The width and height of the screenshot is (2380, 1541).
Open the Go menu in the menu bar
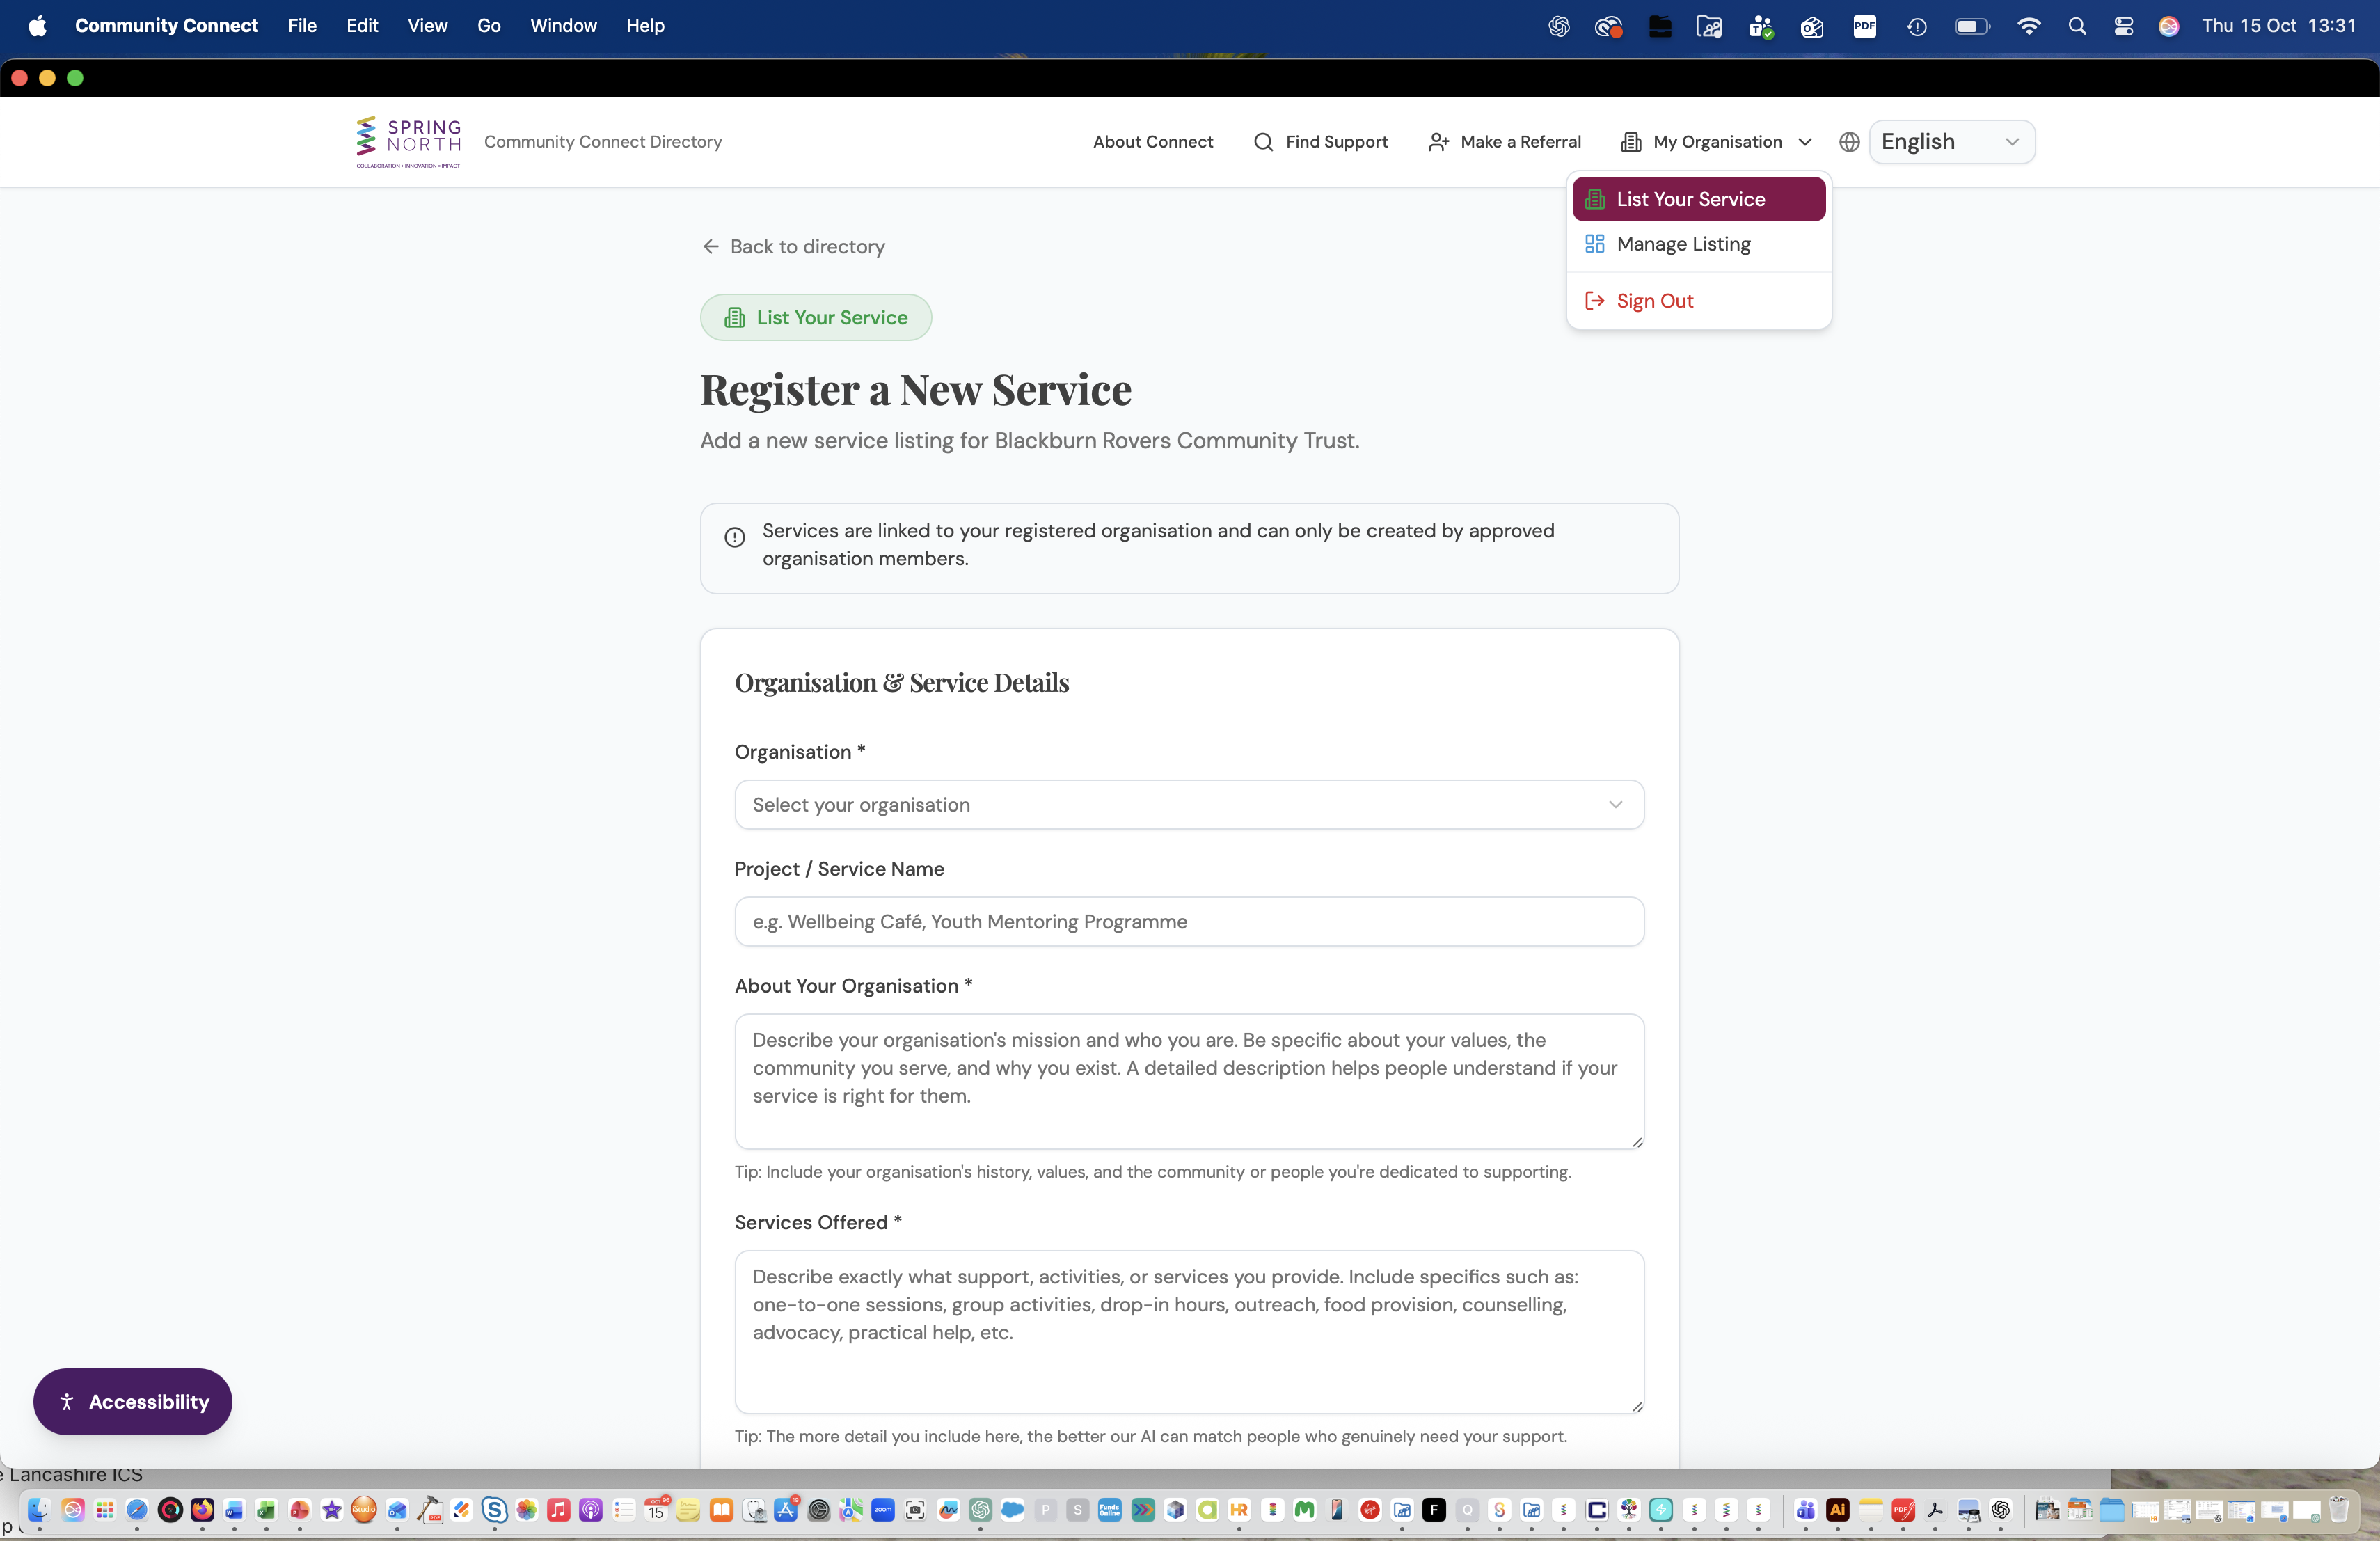click(x=489, y=26)
